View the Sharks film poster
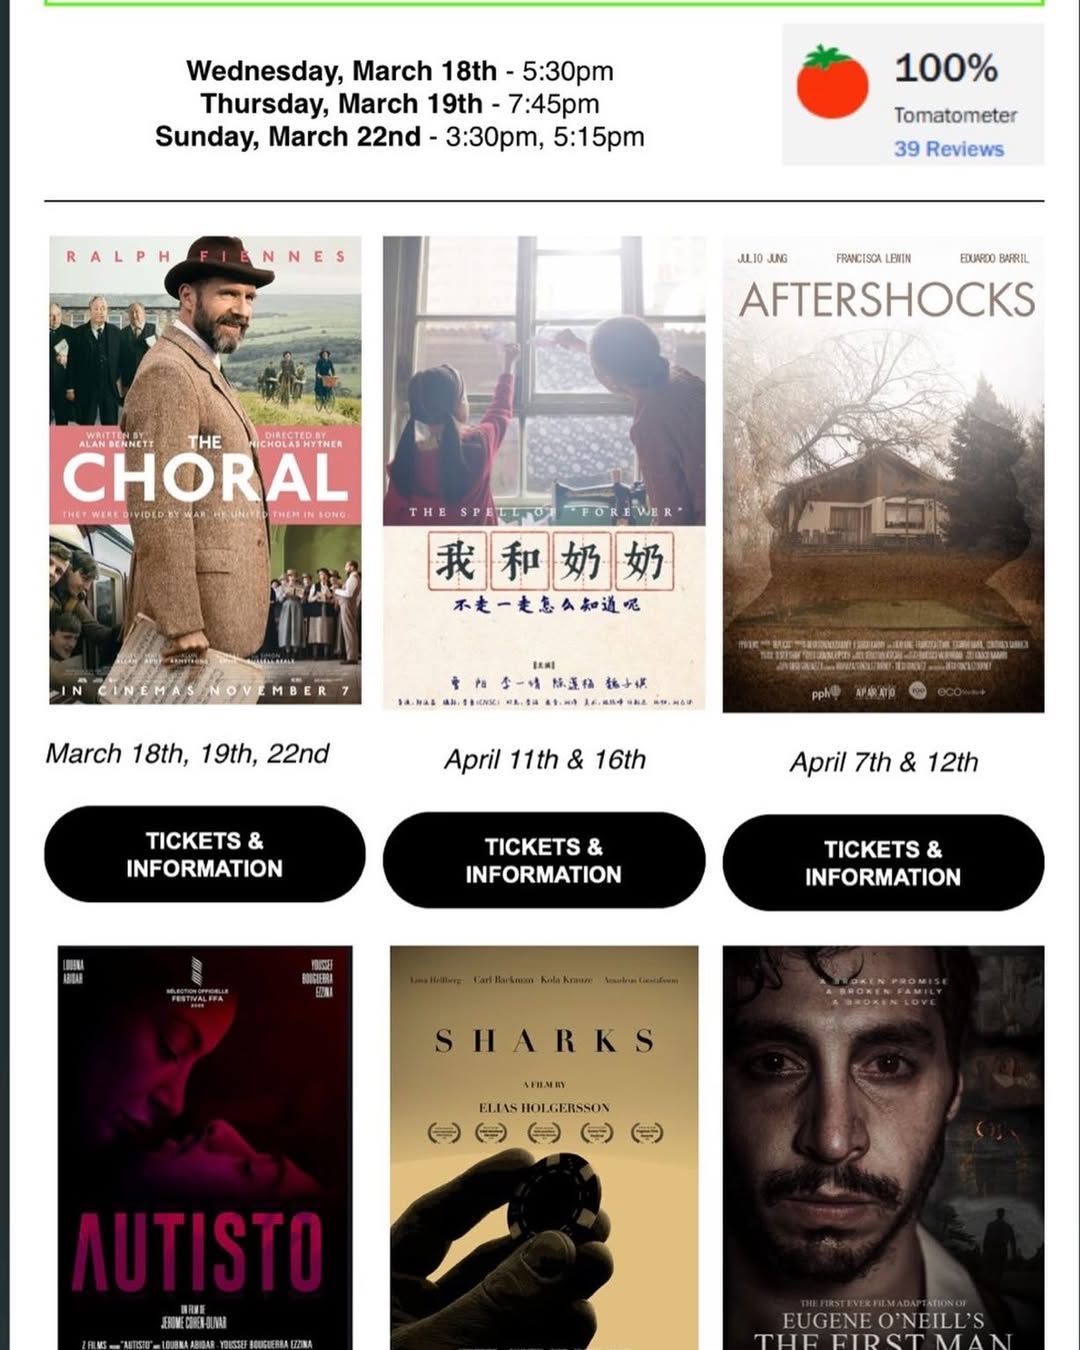 544,1147
